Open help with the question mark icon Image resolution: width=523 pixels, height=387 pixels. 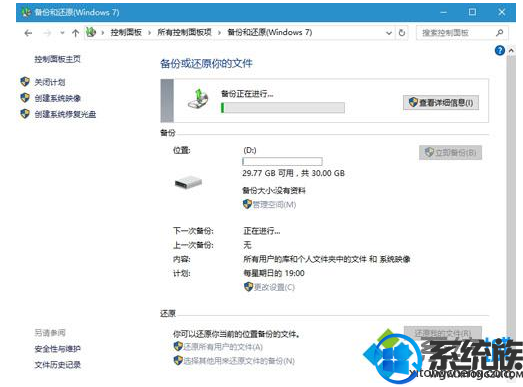(500, 50)
